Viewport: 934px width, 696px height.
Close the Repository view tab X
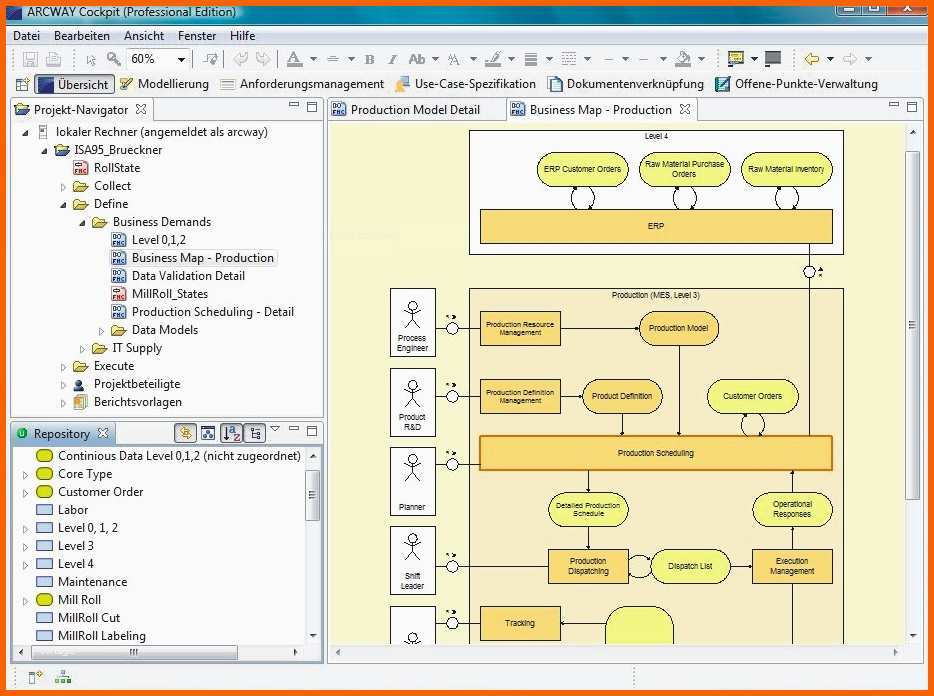click(103, 433)
